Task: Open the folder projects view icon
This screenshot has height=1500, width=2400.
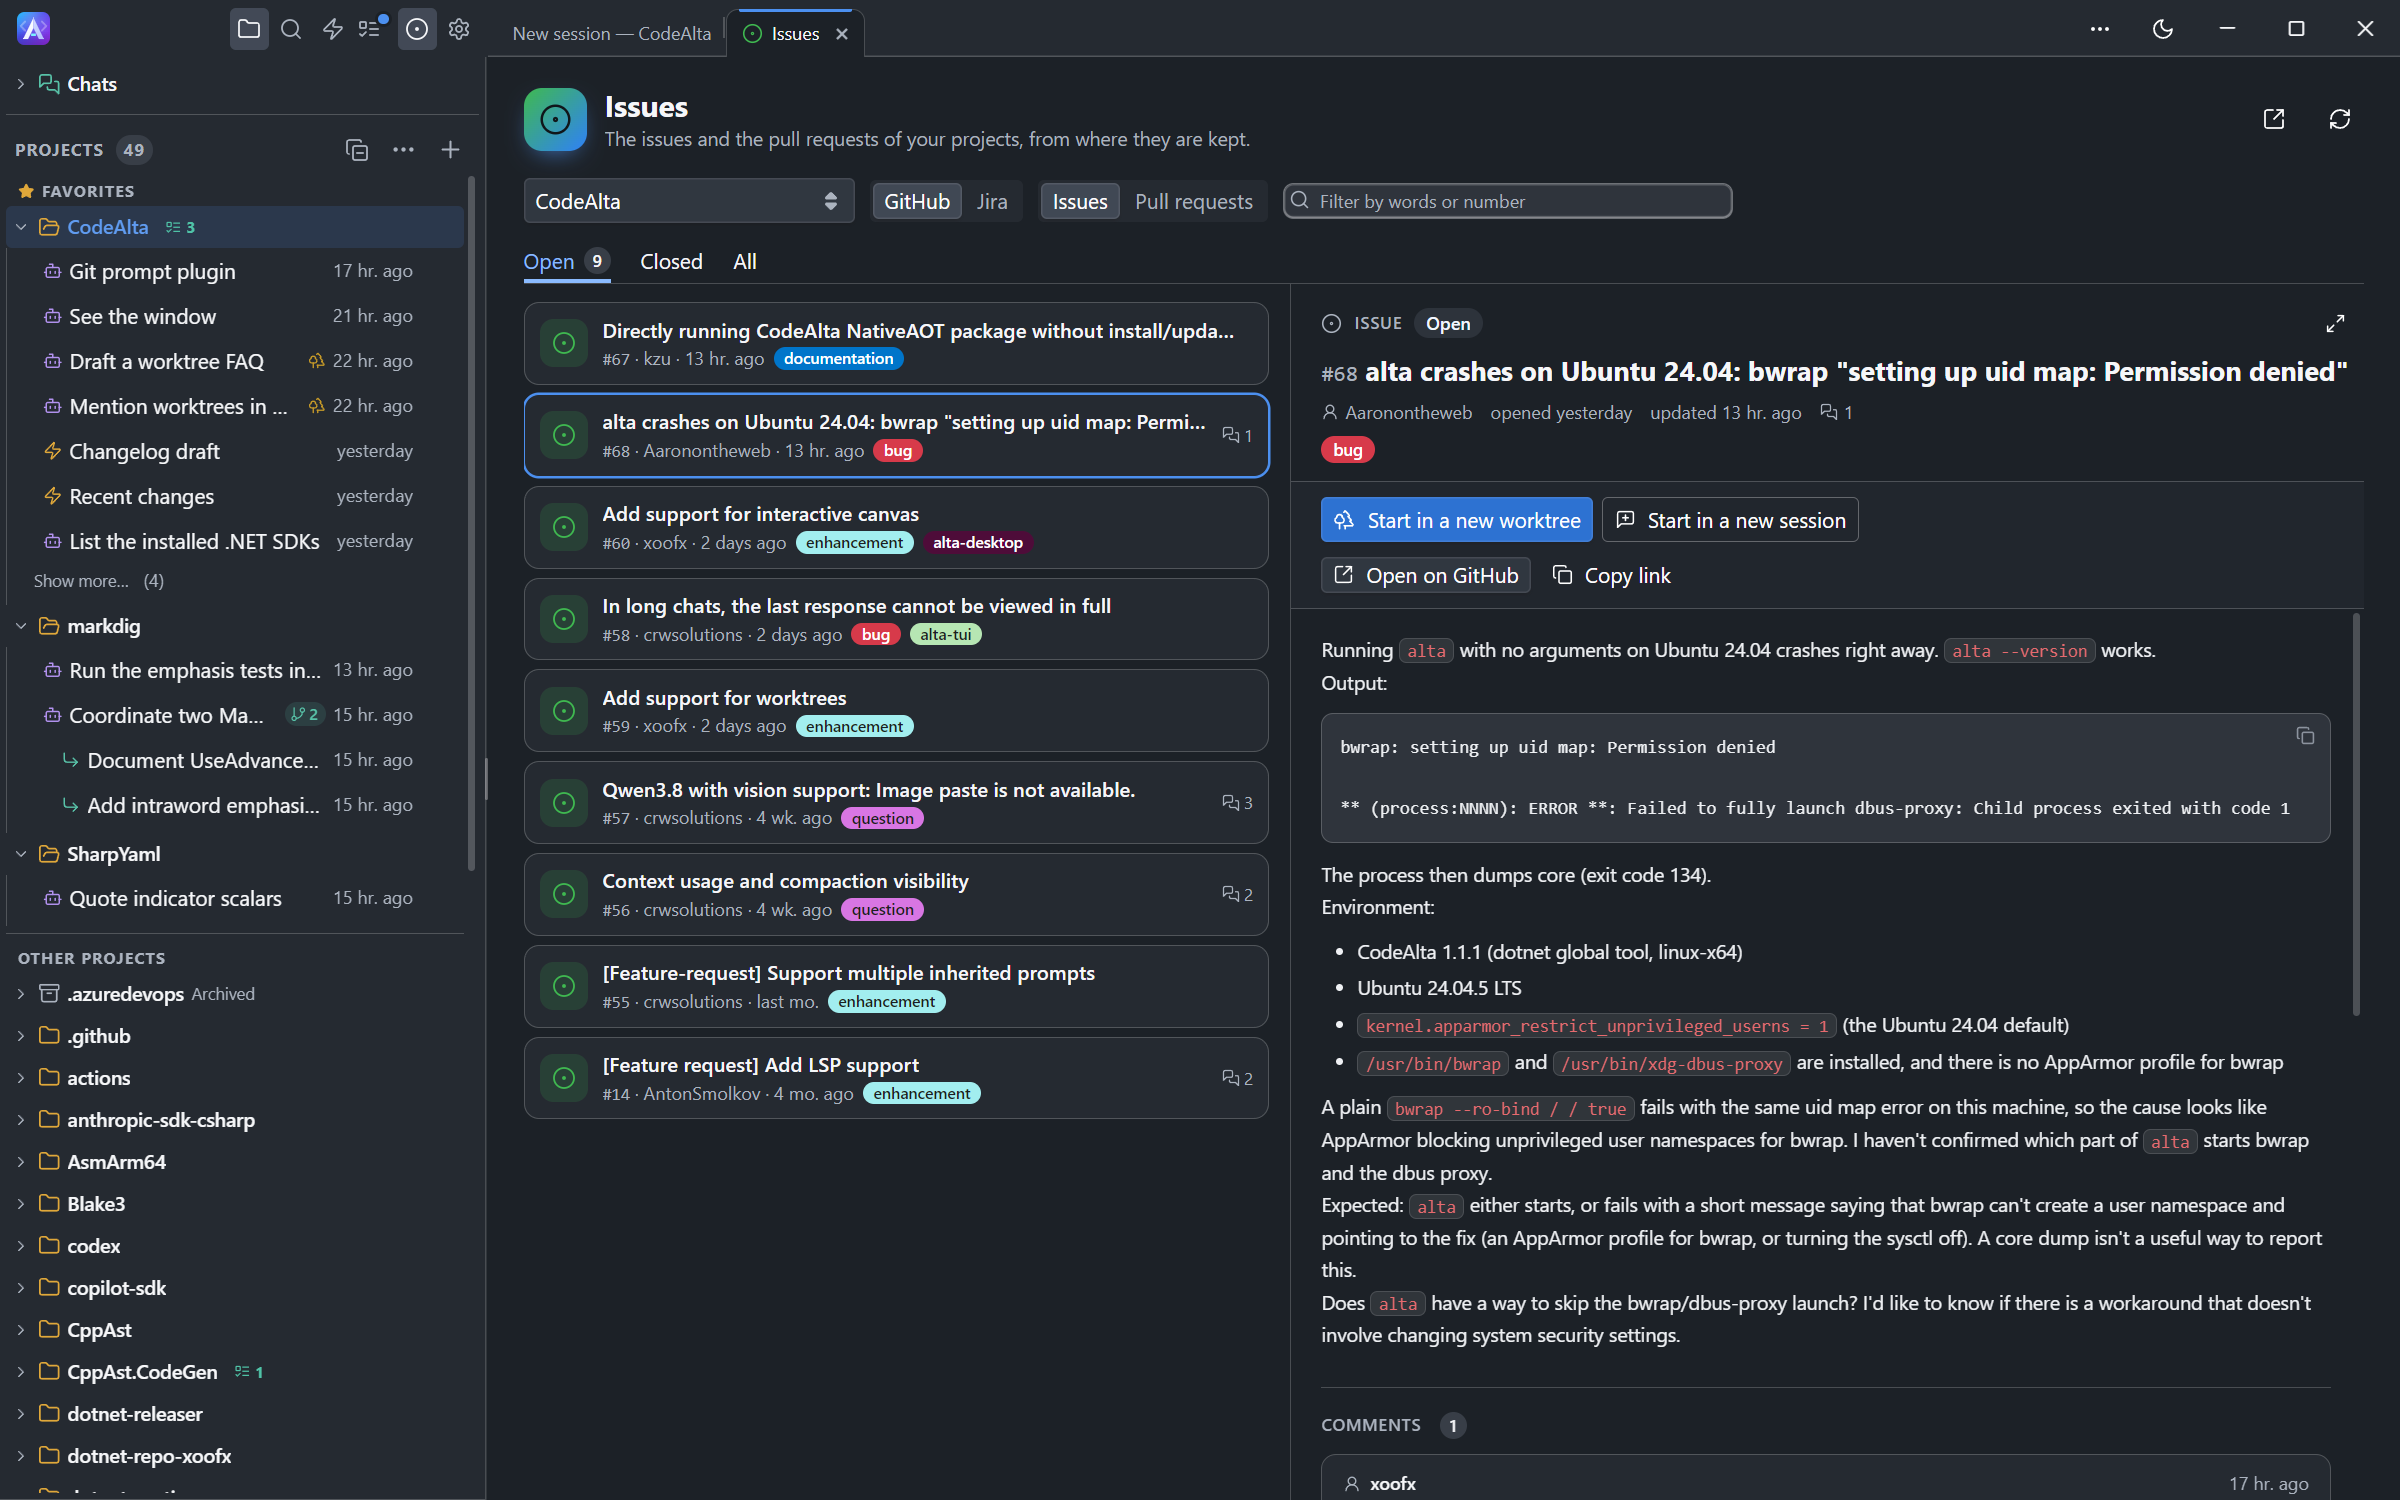Action: click(x=249, y=29)
